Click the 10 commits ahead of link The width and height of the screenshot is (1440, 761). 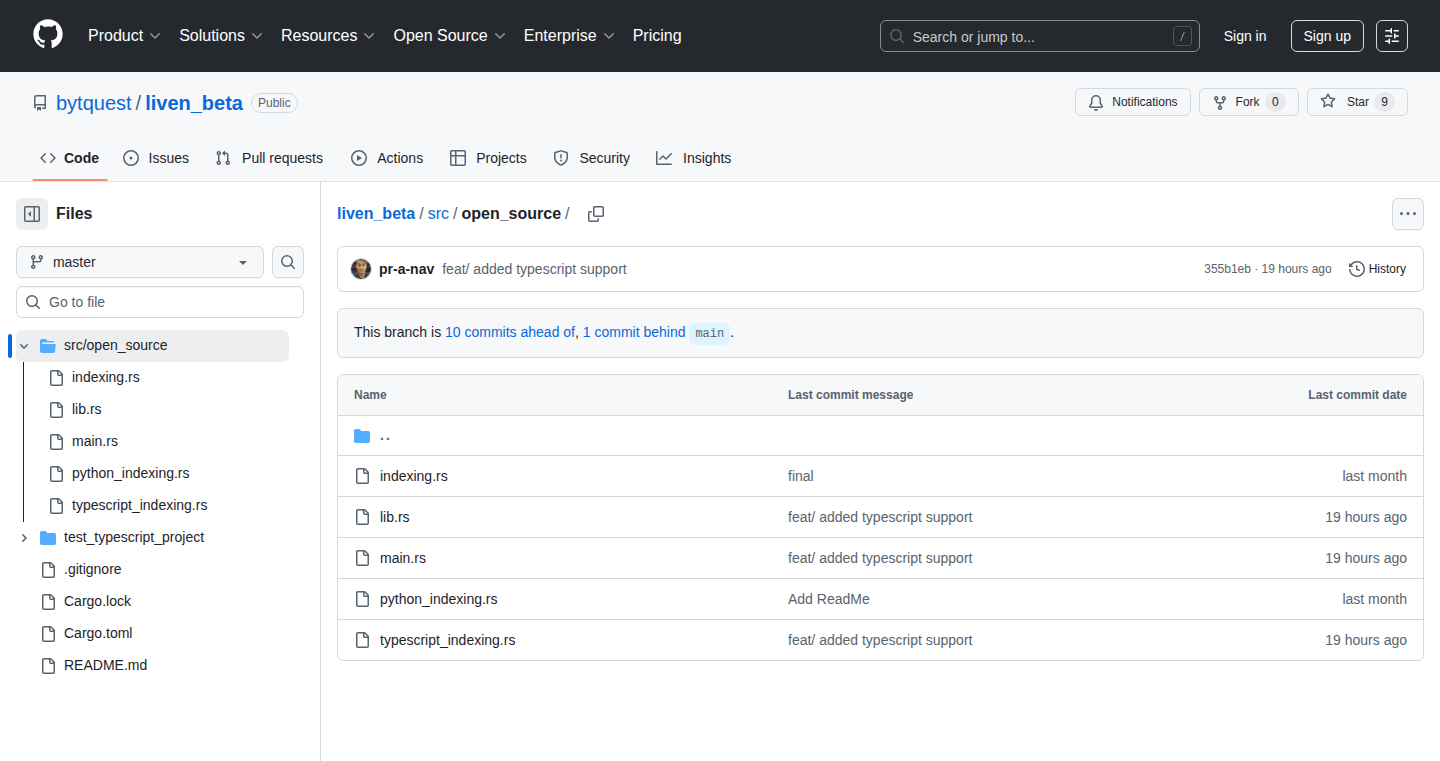(x=510, y=332)
